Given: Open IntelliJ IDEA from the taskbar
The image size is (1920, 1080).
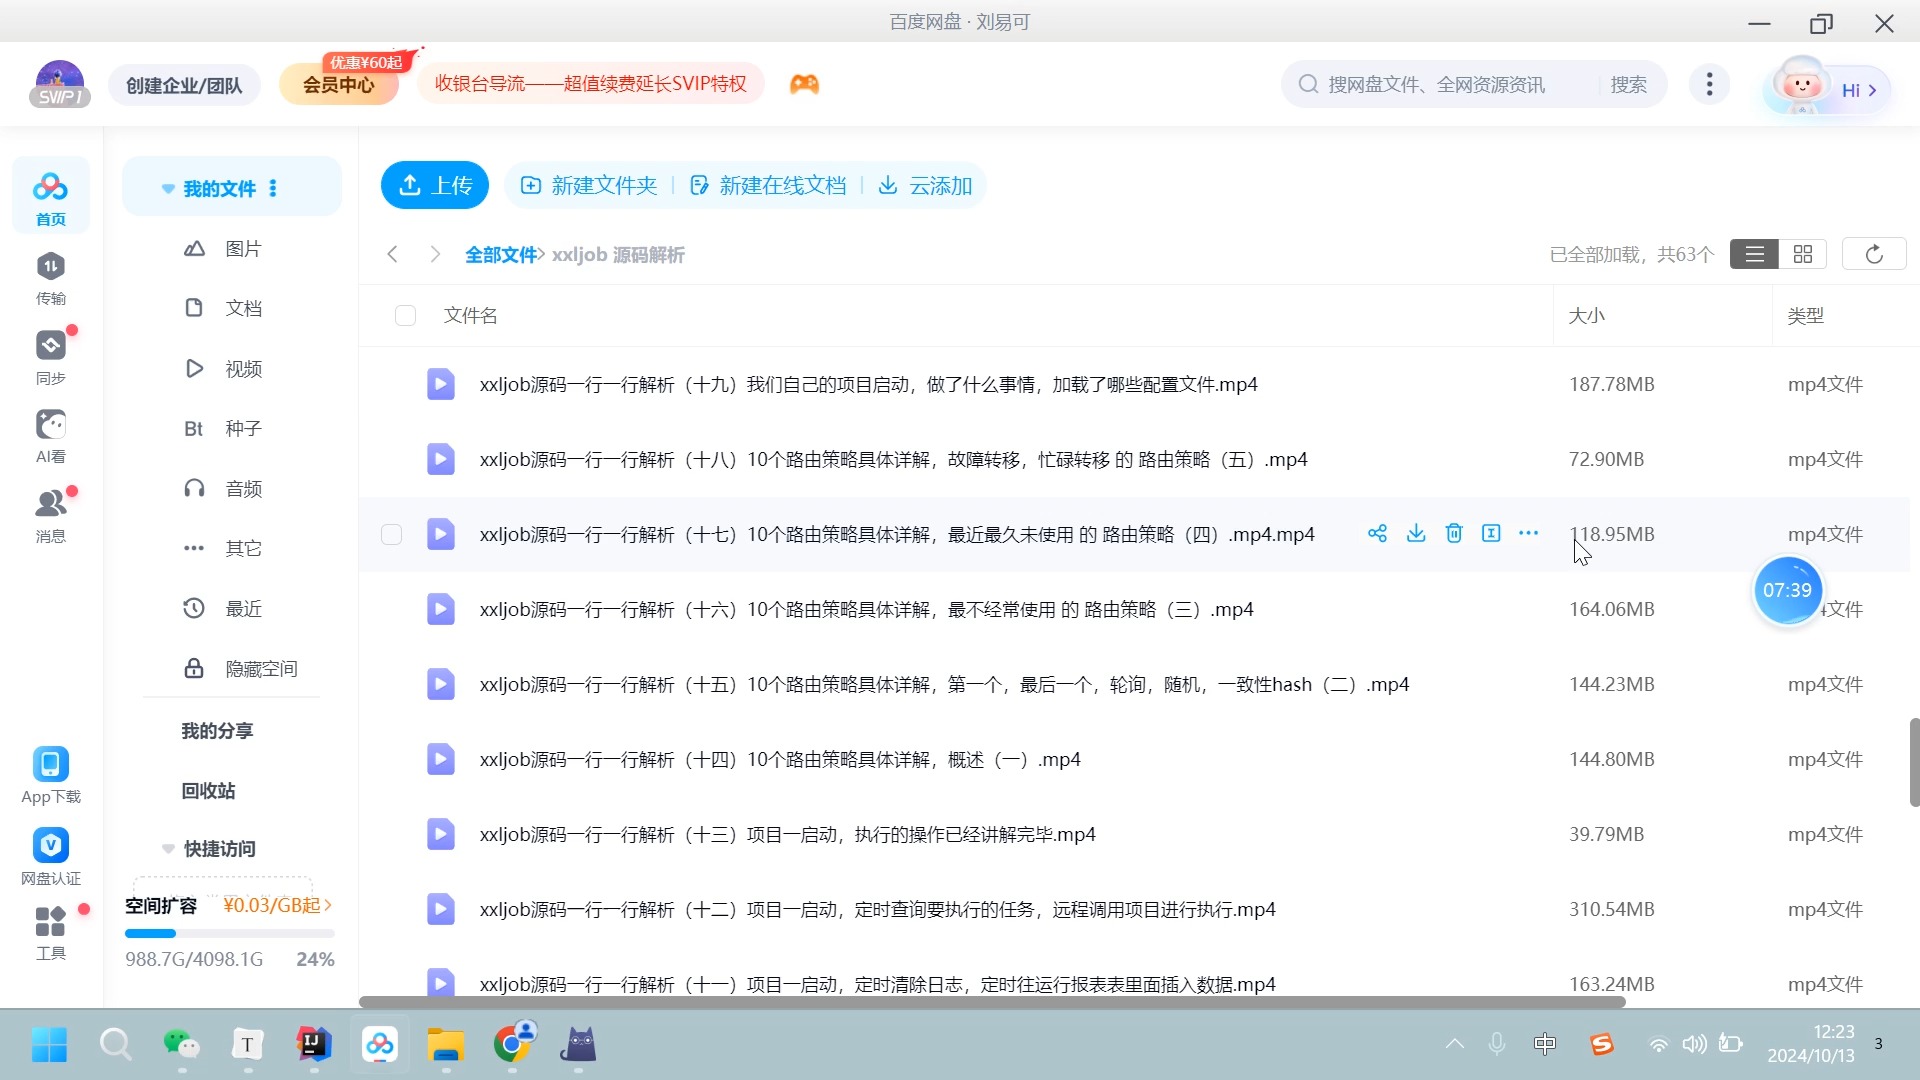Looking at the screenshot, I should tap(313, 1045).
